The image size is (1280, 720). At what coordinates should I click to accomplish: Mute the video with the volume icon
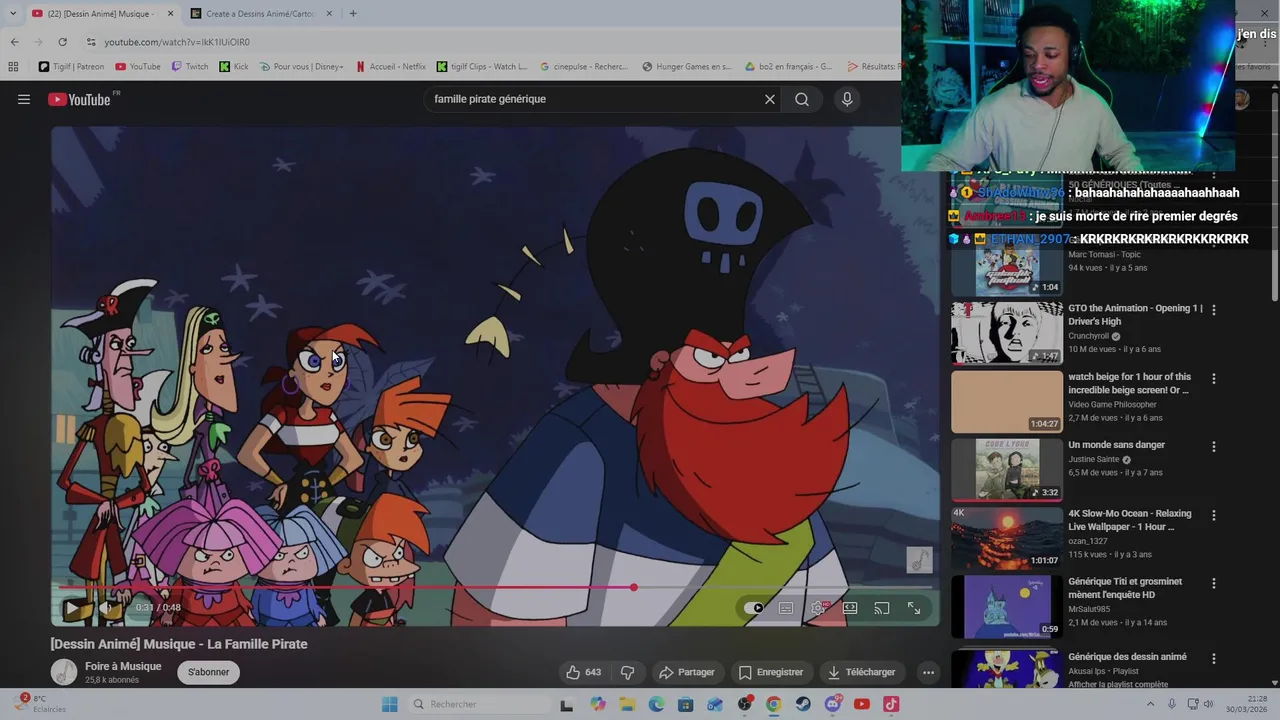pyautogui.click(x=108, y=607)
